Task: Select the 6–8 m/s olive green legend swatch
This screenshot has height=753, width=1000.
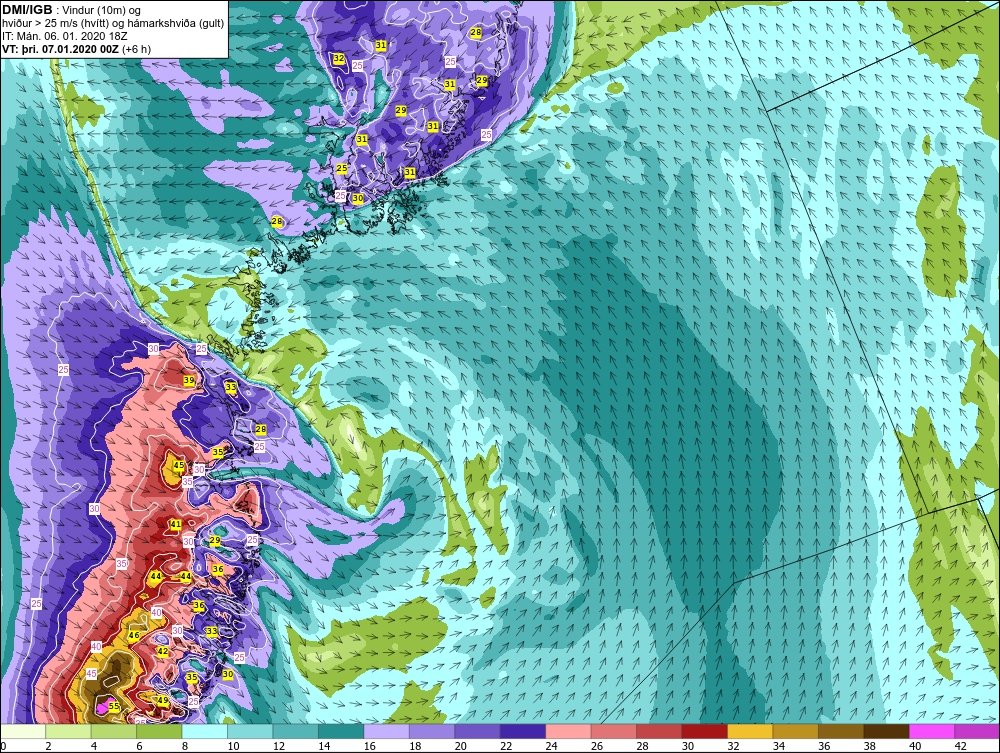Action: (159, 731)
